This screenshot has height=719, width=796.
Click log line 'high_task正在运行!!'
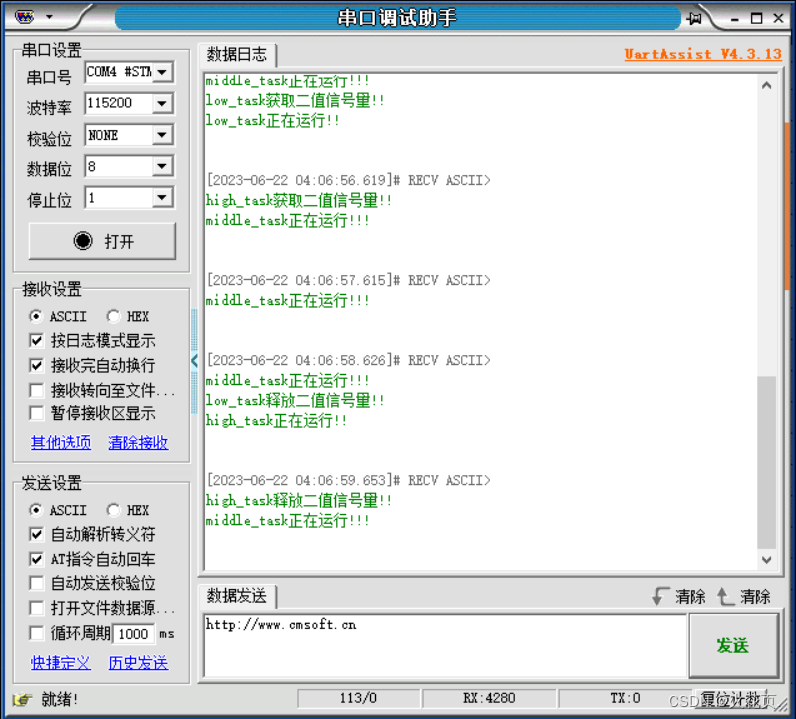coord(276,420)
